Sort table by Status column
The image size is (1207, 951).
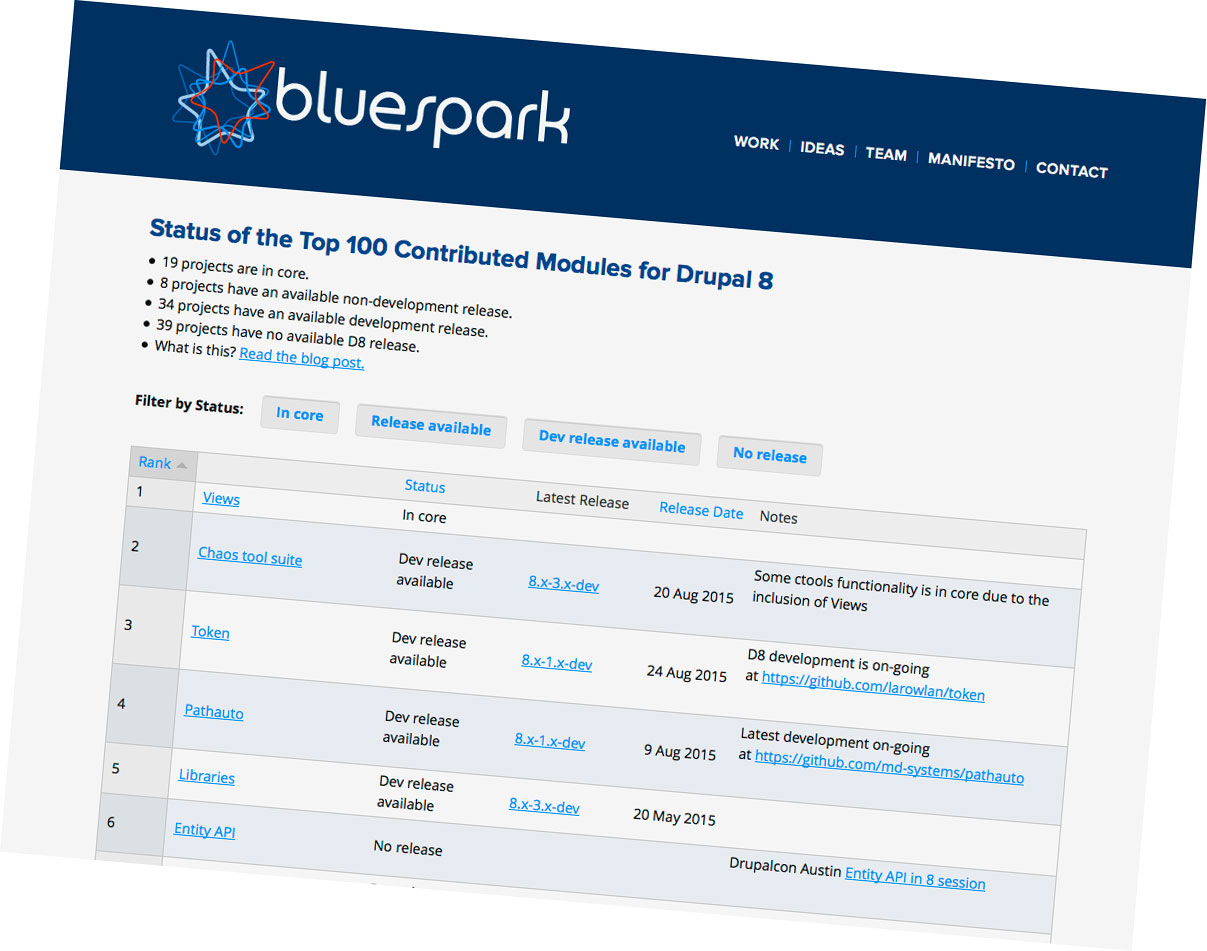425,486
